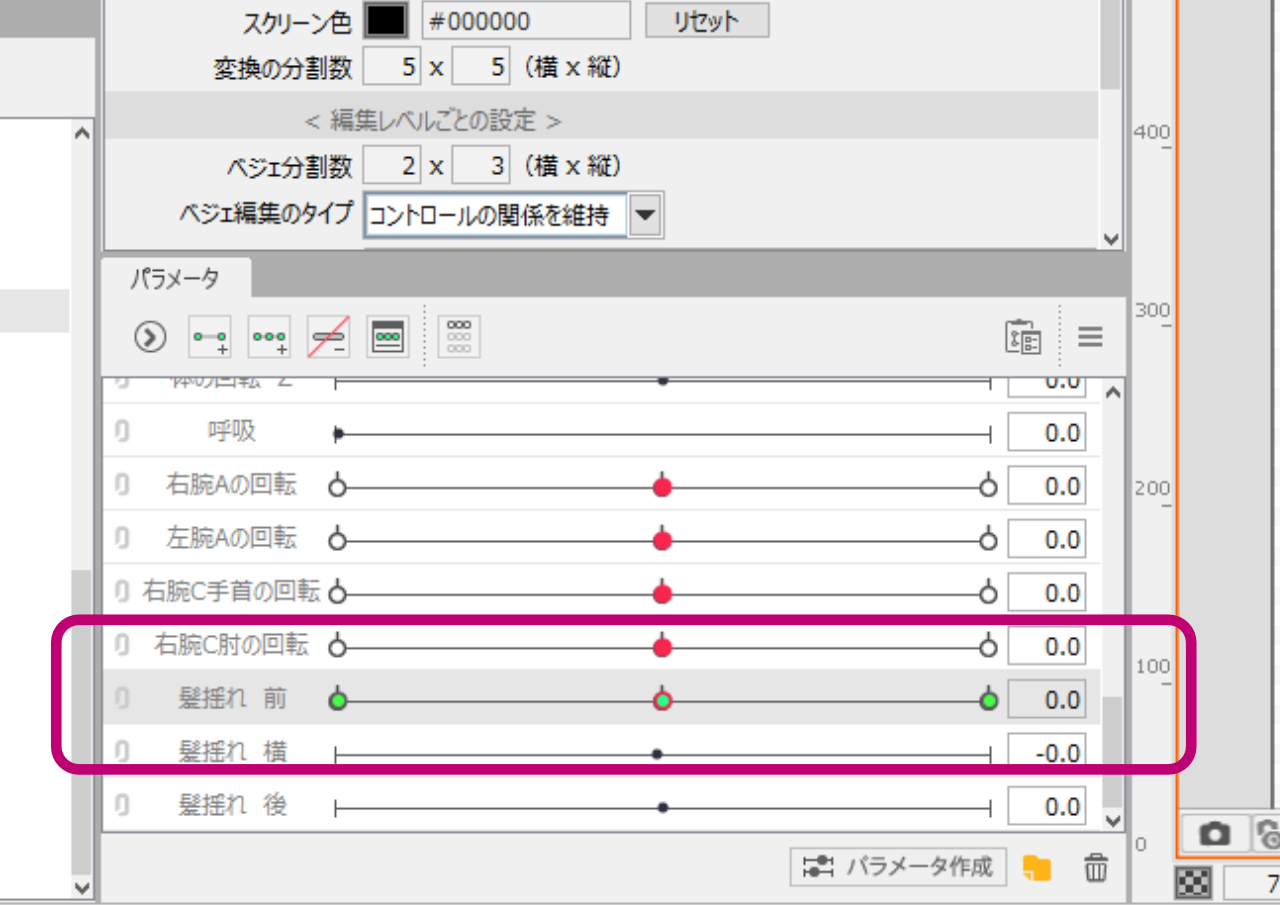The image size is (1280, 905).
Task: Toggle link icon for 右腕C肘の回転 parameter
Action: 122,646
